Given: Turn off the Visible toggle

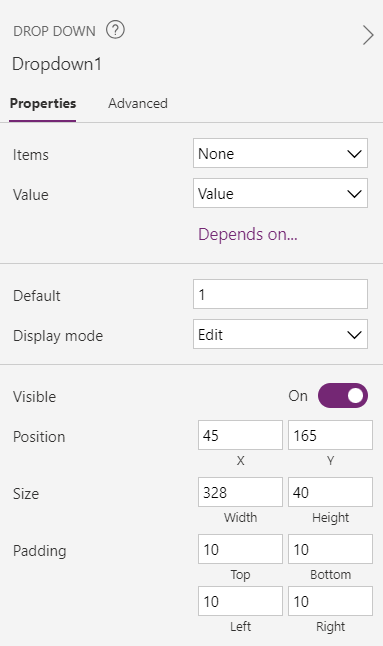Looking at the screenshot, I should 343,396.
